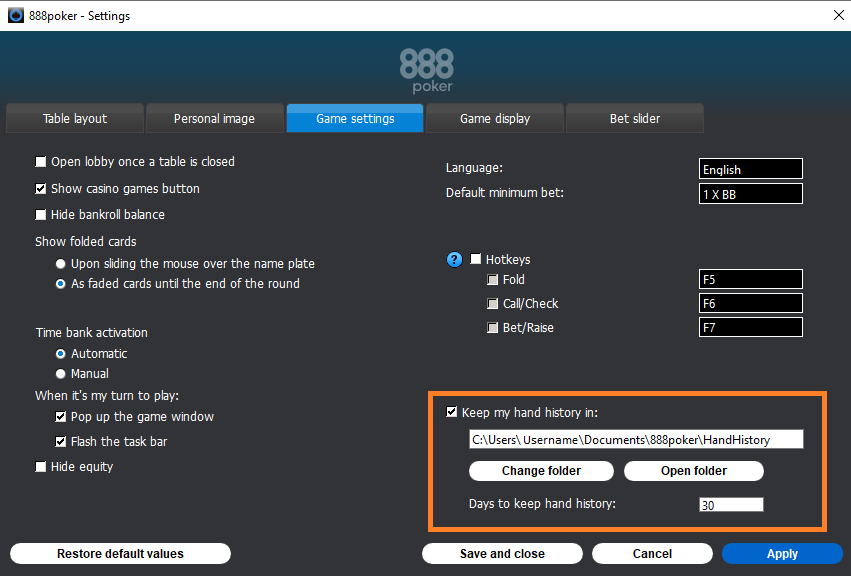Uncheck Keep my hand history in
This screenshot has height=576, width=851.
tap(452, 412)
